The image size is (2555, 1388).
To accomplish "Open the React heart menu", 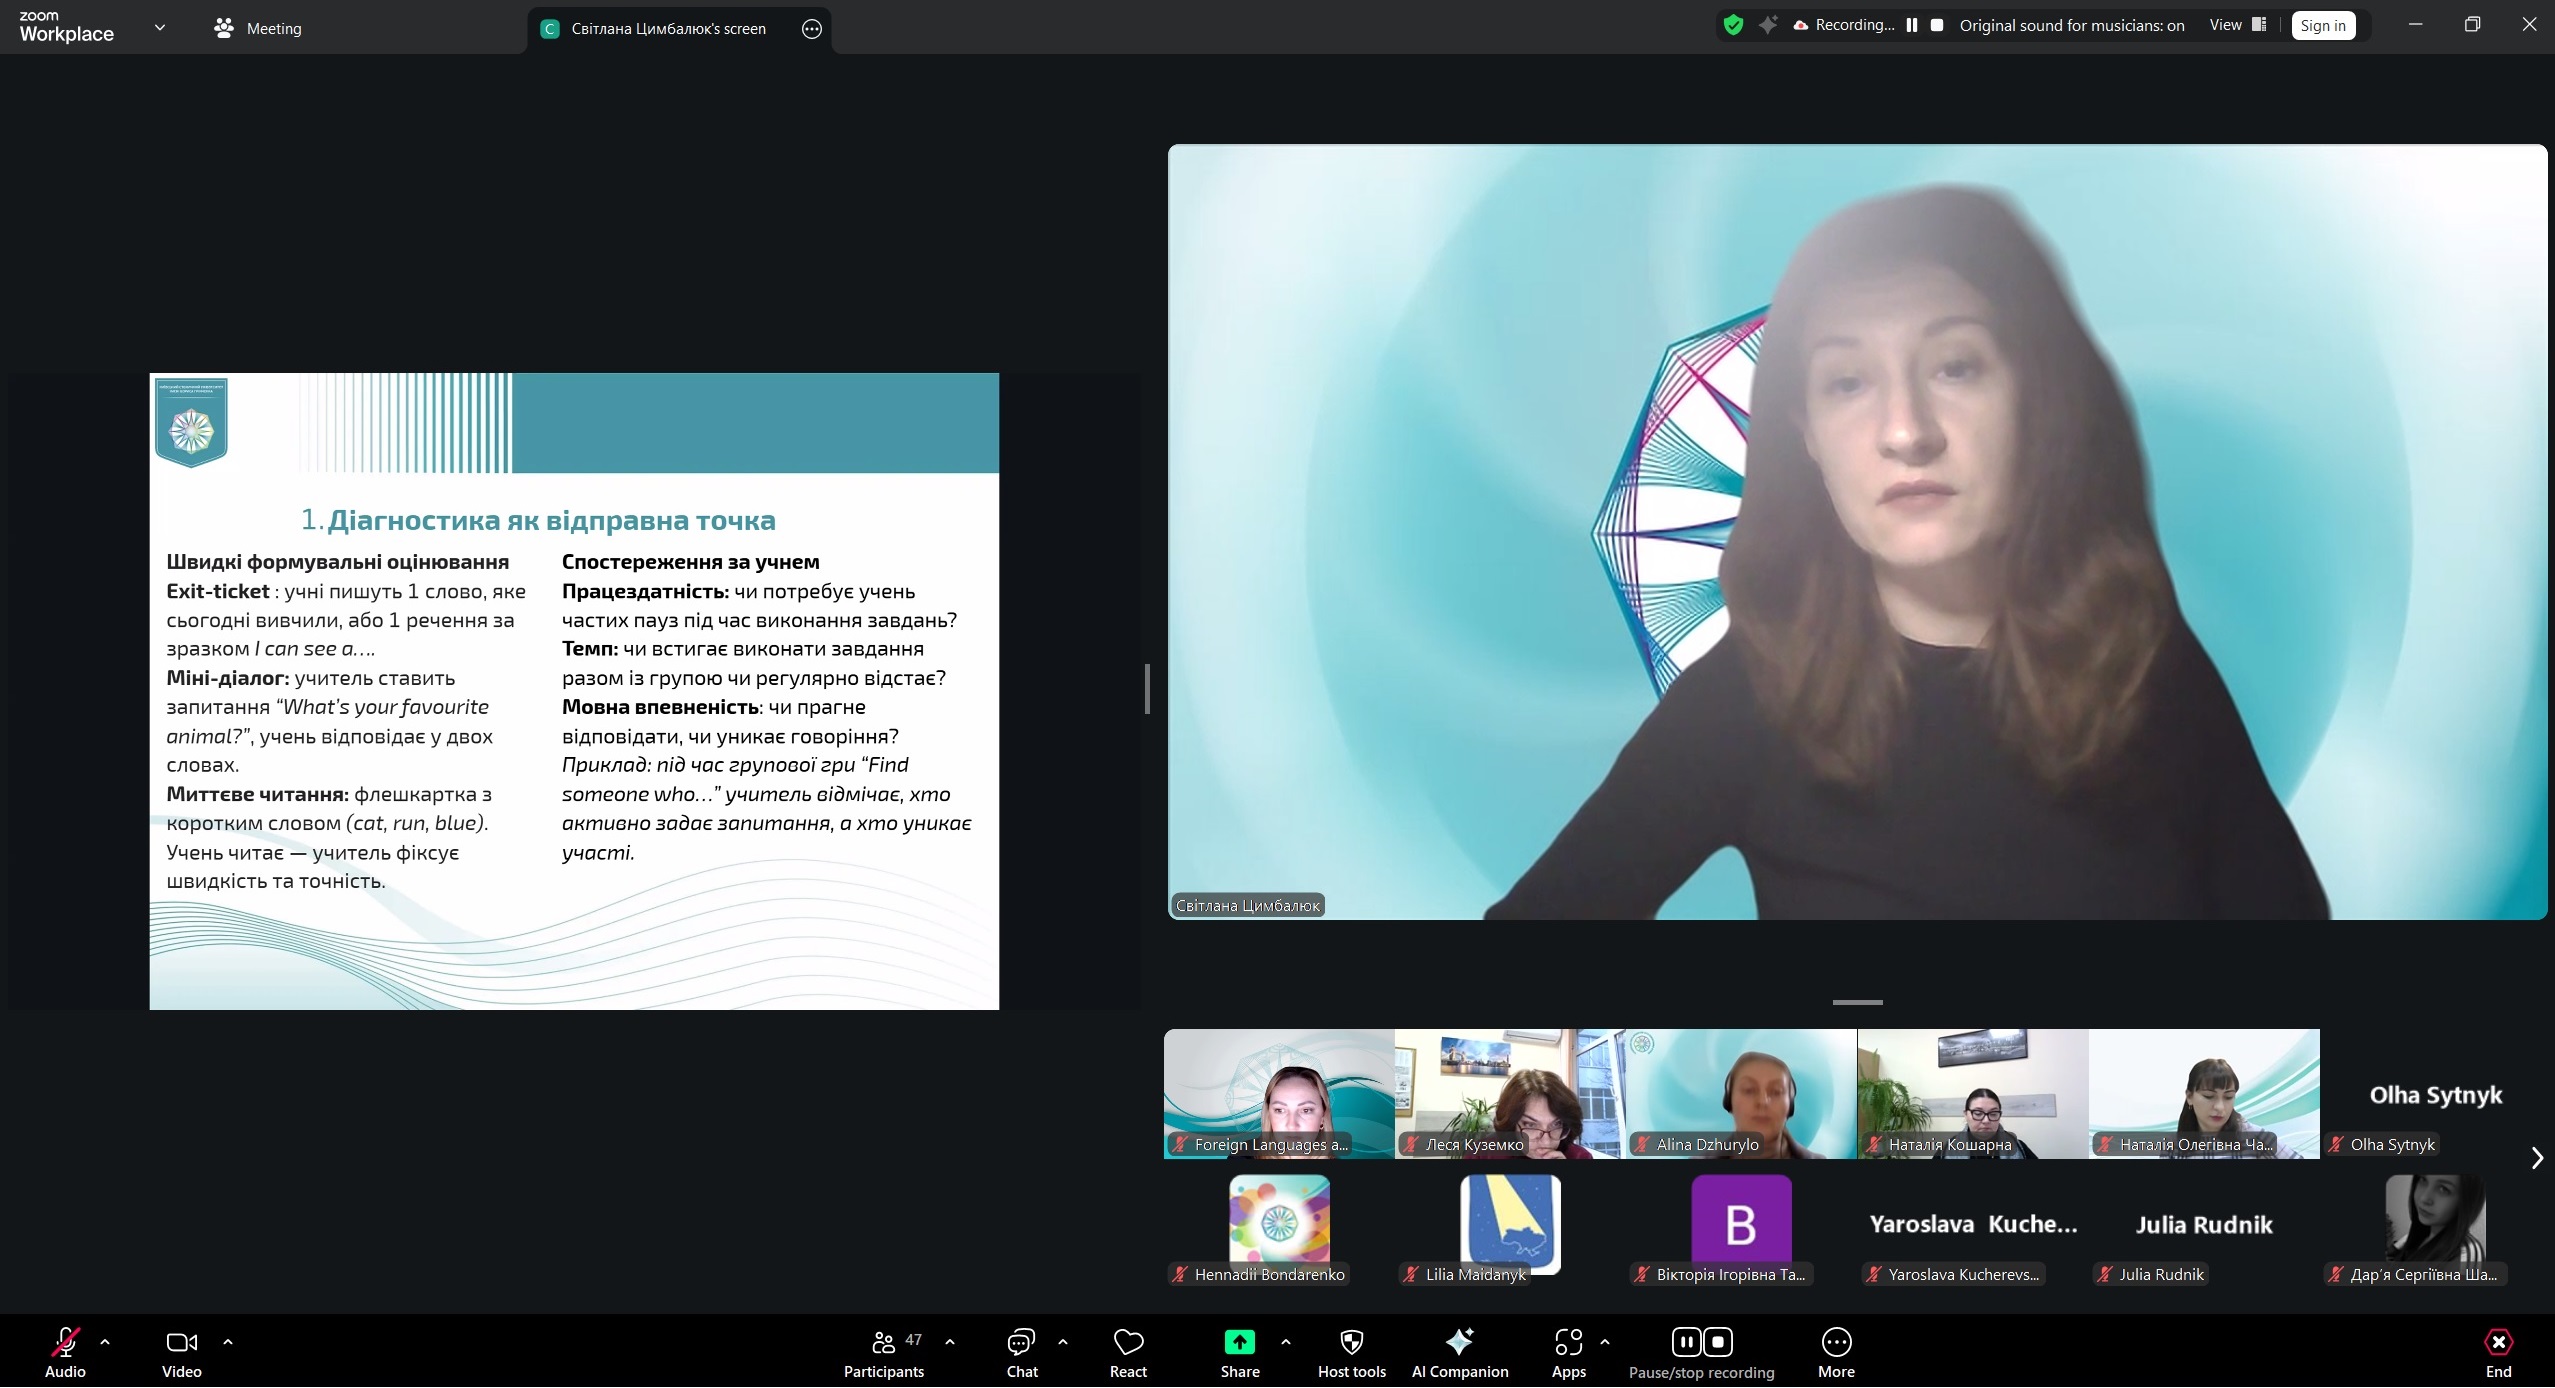I will [1128, 1351].
